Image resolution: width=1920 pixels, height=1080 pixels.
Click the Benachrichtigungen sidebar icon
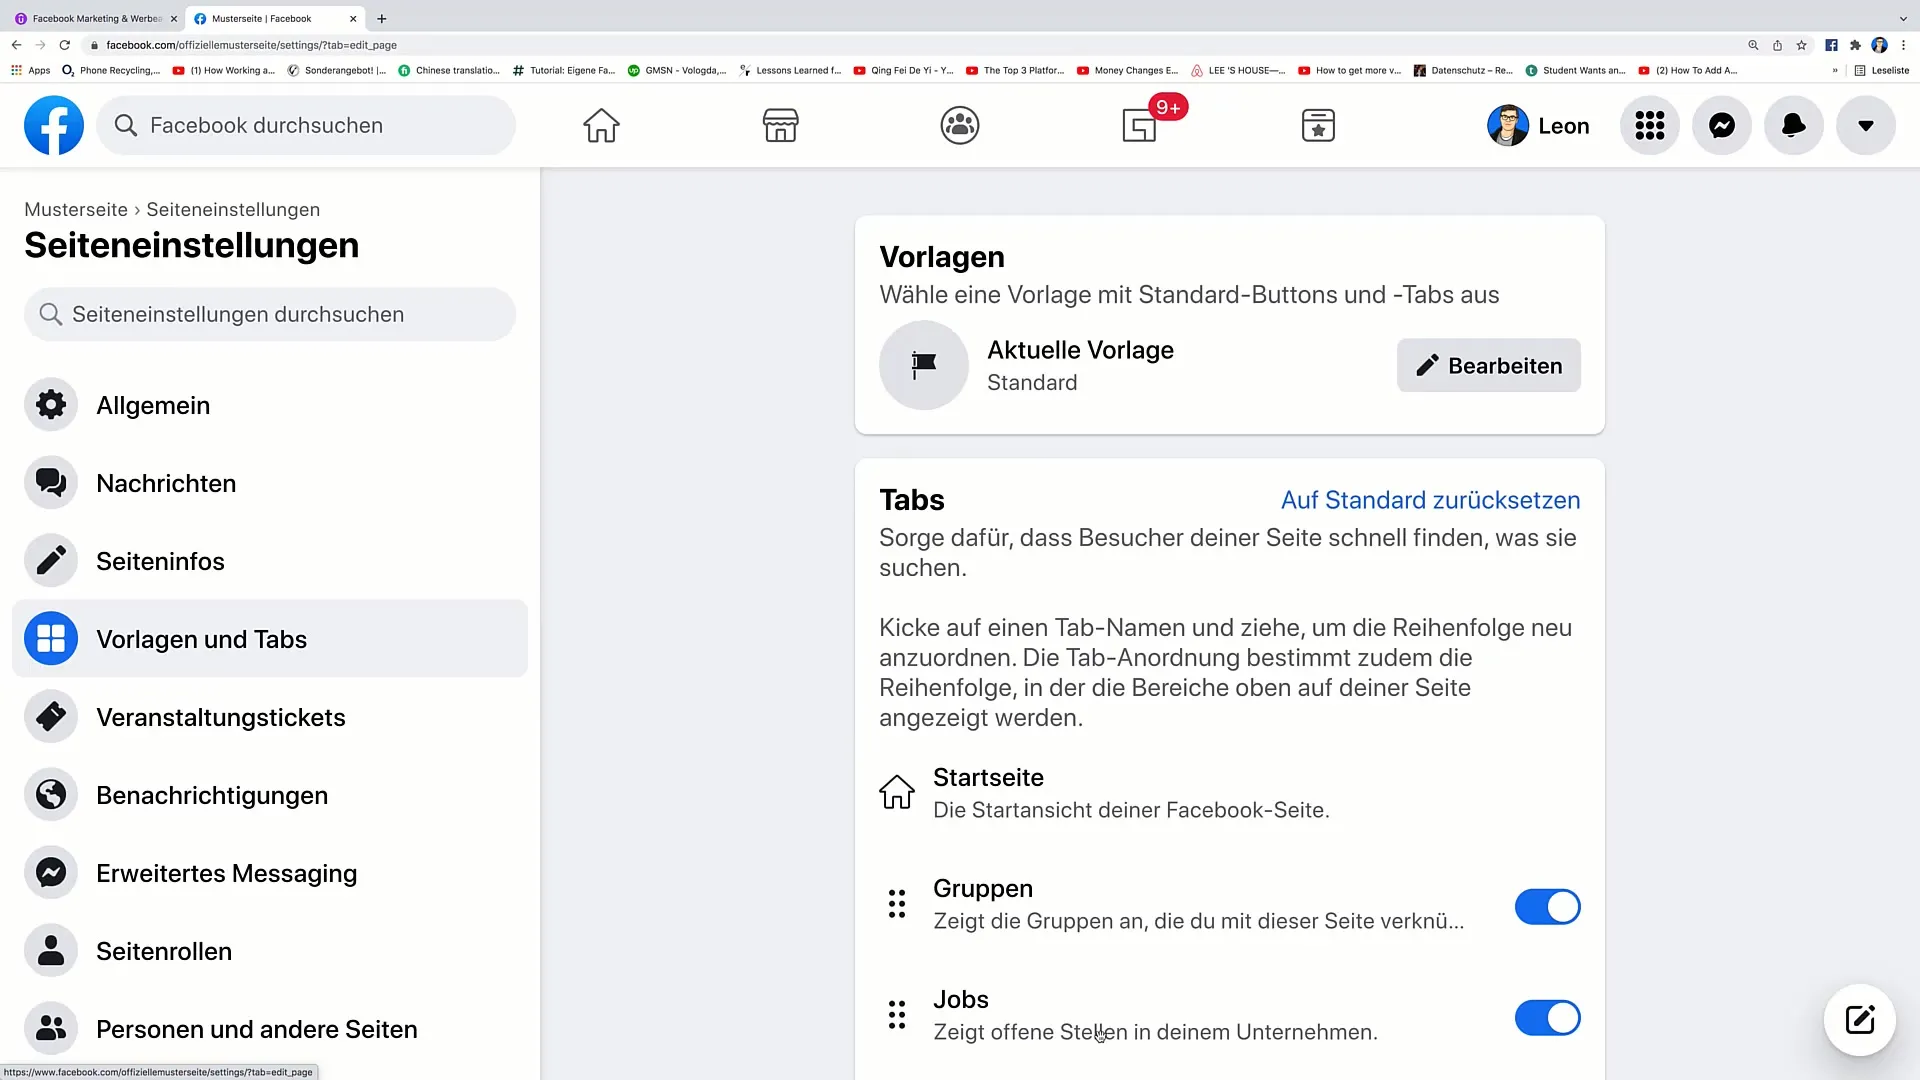click(51, 795)
